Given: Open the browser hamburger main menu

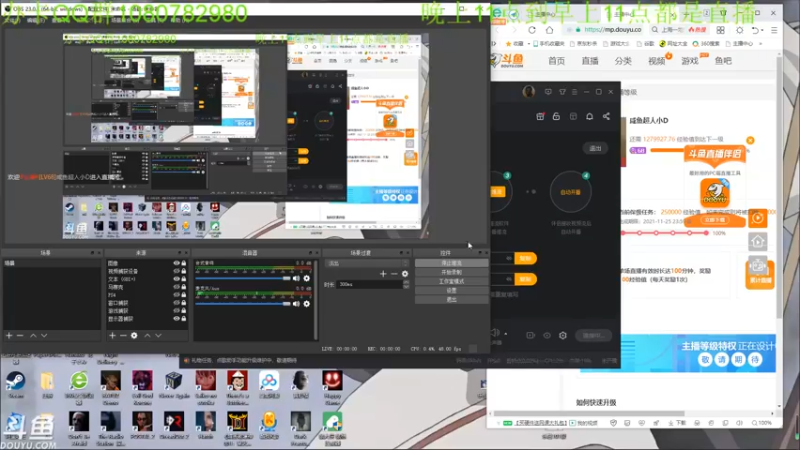Looking at the screenshot, I should (x=774, y=30).
